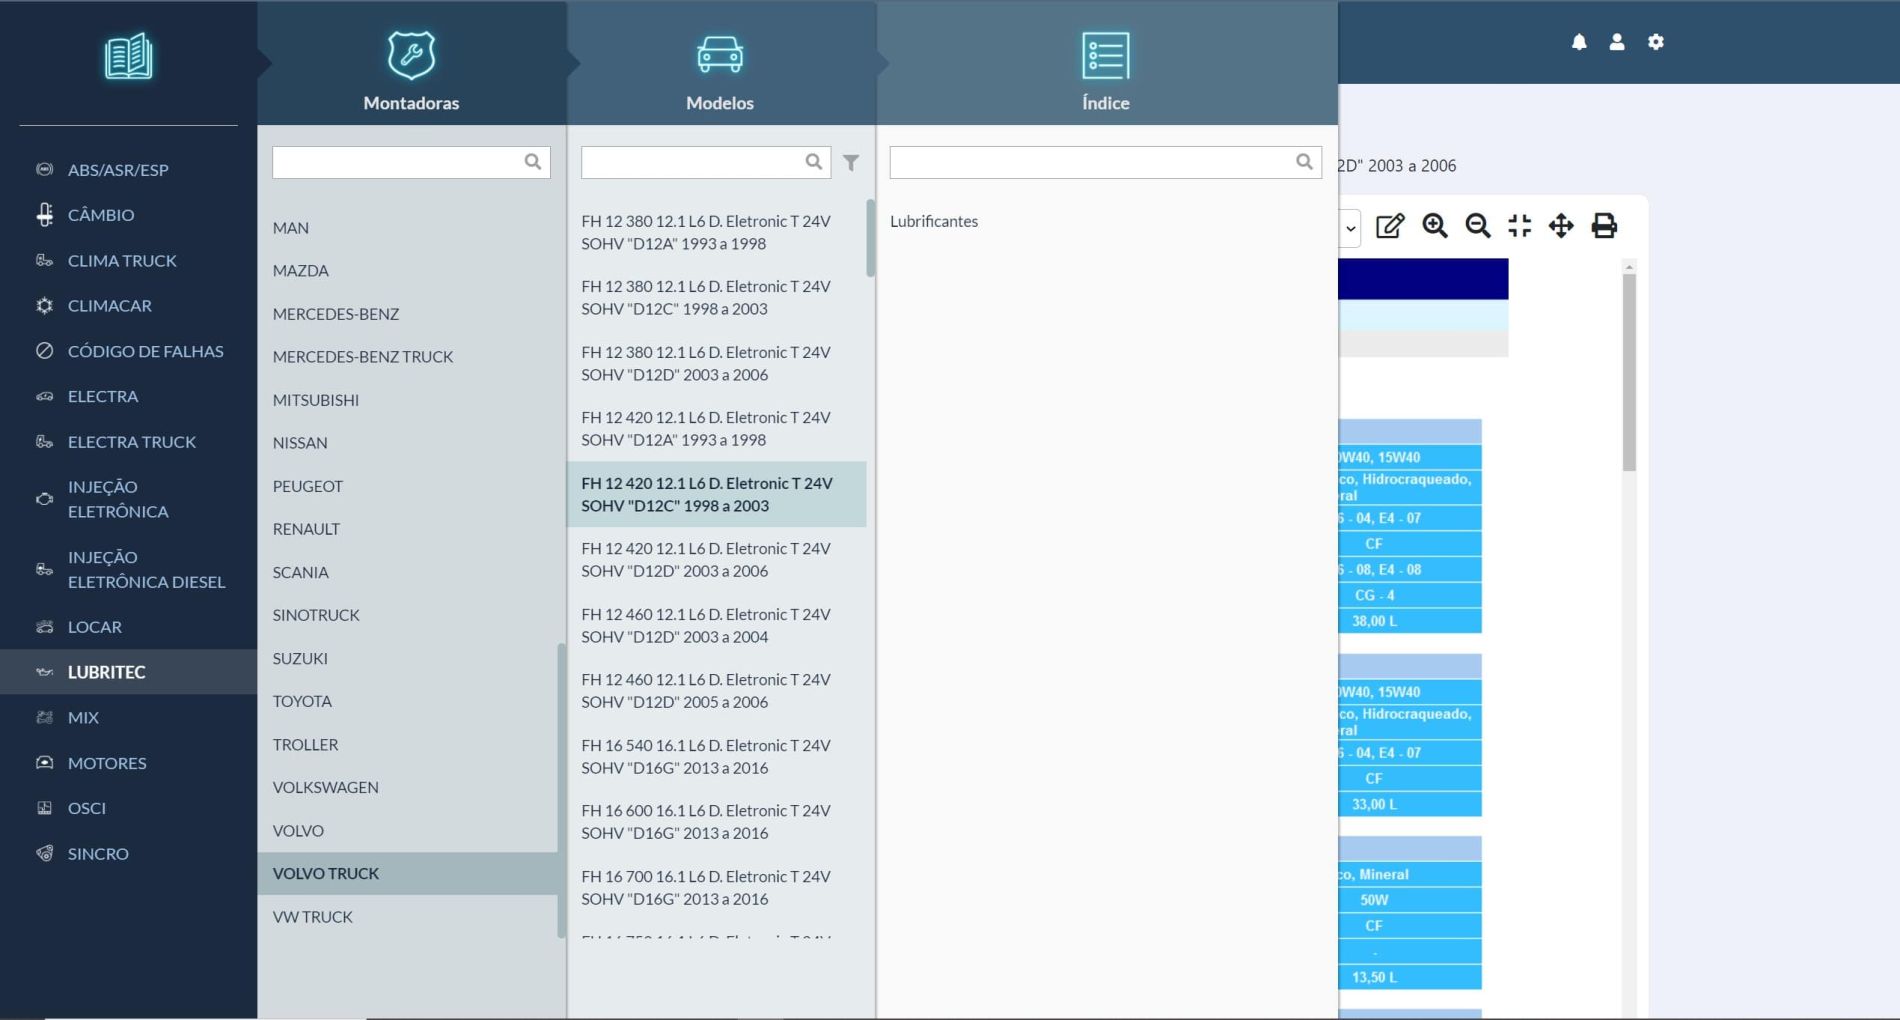Viewport: 1900px width, 1020px height.
Task: Select SCANIA from the manufacturers list
Action: click(x=300, y=572)
